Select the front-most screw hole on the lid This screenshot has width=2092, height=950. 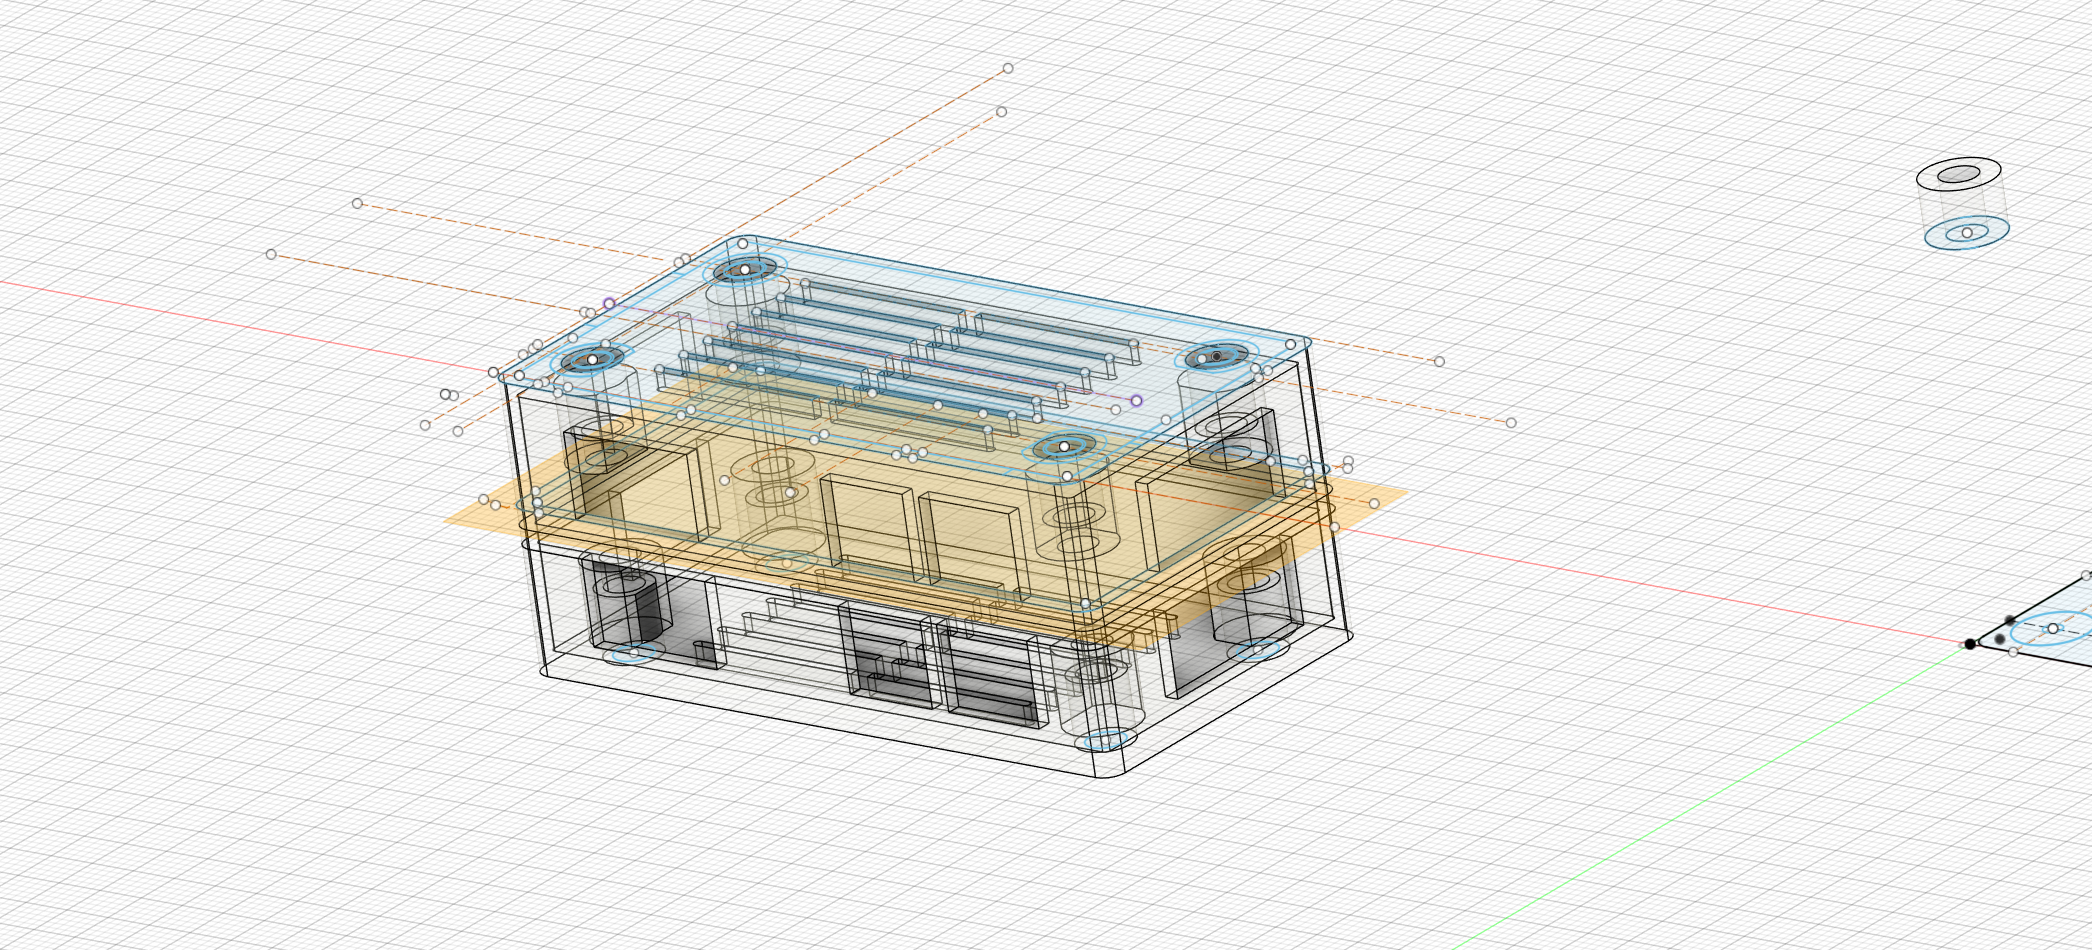1065,446
